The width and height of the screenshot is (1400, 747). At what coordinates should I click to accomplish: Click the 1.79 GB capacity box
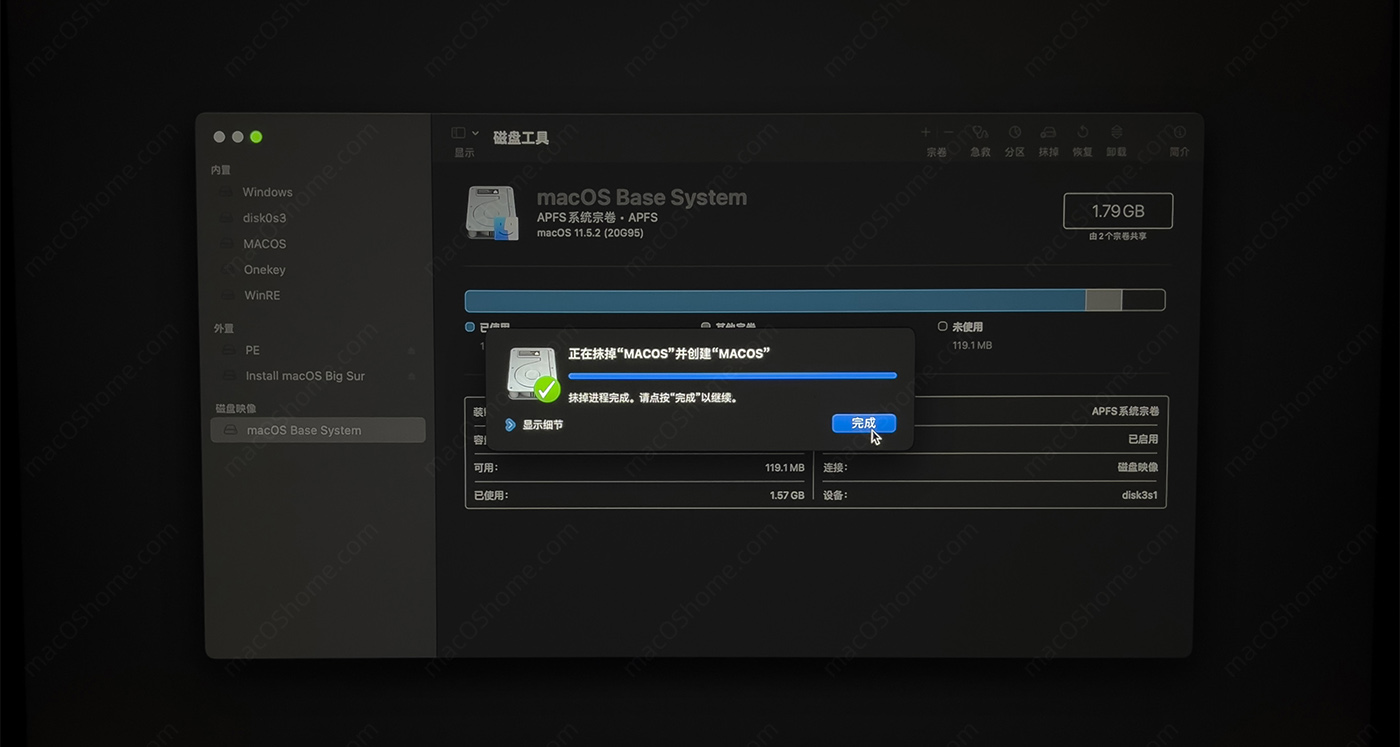coord(1117,211)
